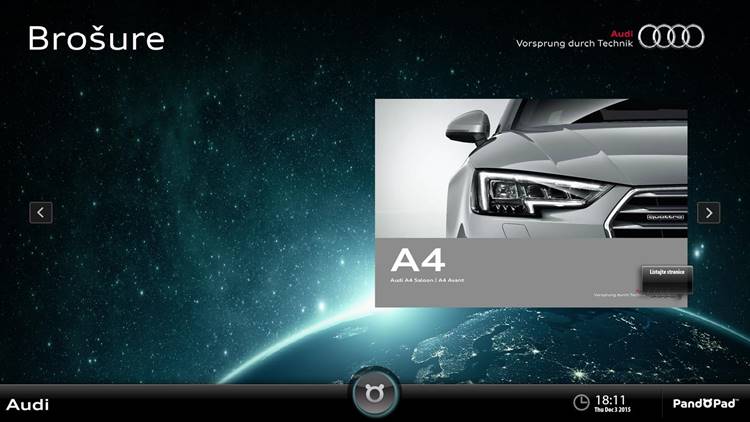Click the clock icon in bottom bar
Screen dimensions: 750x422
coord(581,402)
